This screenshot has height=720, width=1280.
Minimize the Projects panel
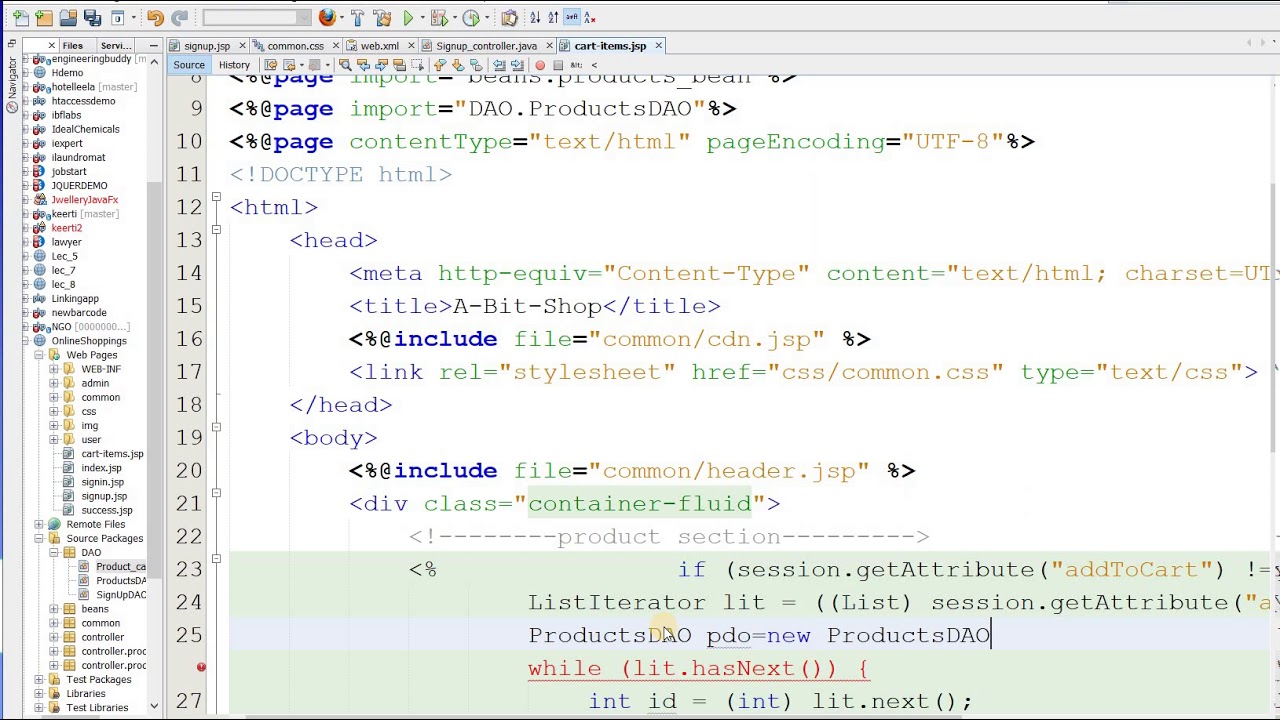pos(153,46)
